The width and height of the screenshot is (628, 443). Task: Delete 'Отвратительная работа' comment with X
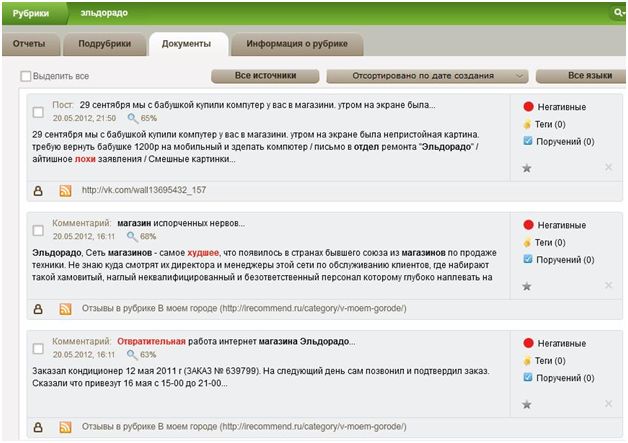[x=608, y=403]
